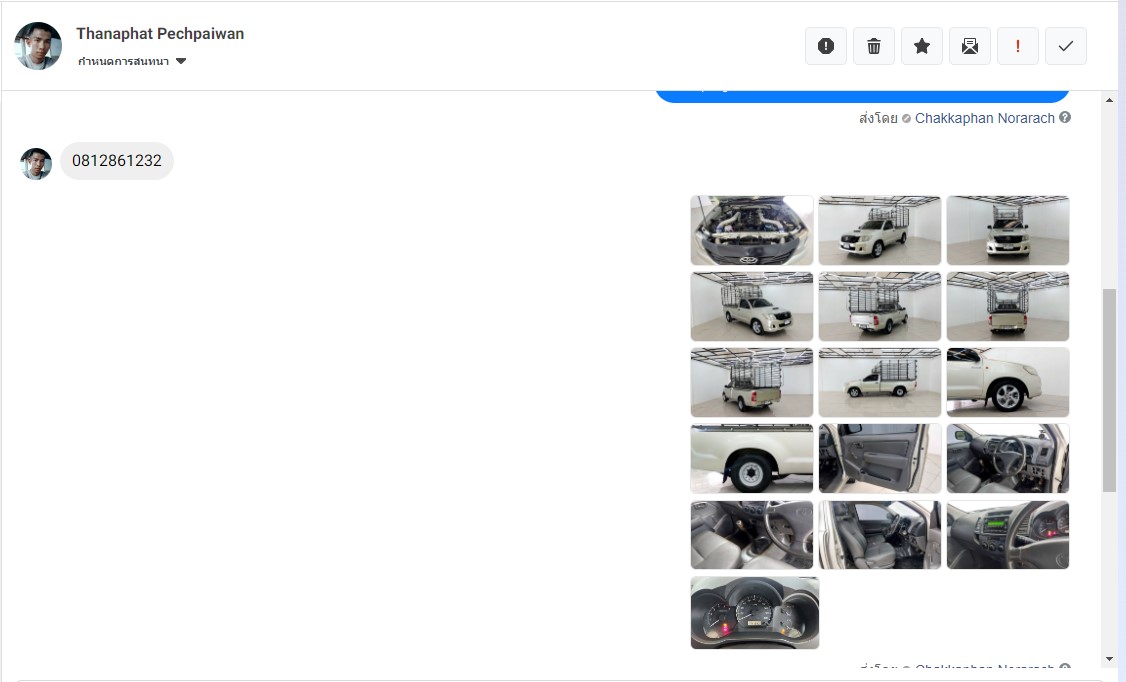Mark conversation done with the checkmark
Viewport: 1126px width, 682px height.
1065,46
